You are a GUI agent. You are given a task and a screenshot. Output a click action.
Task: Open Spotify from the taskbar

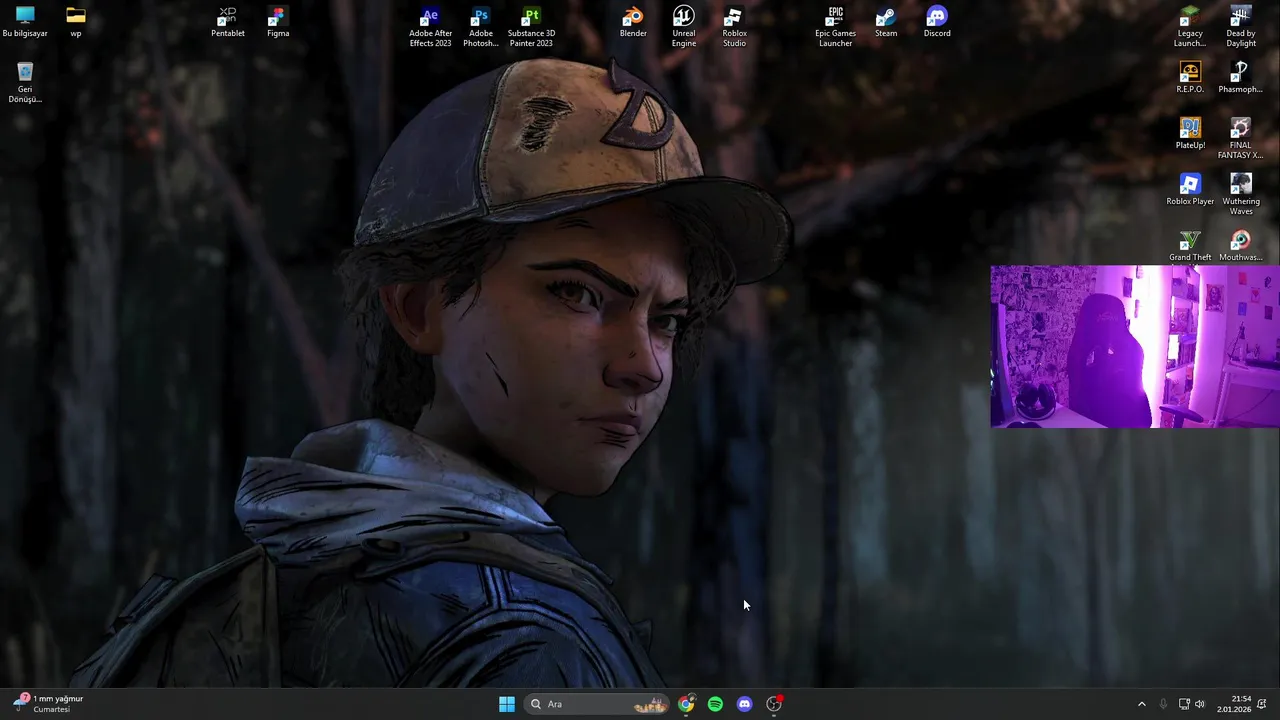pyautogui.click(x=715, y=704)
